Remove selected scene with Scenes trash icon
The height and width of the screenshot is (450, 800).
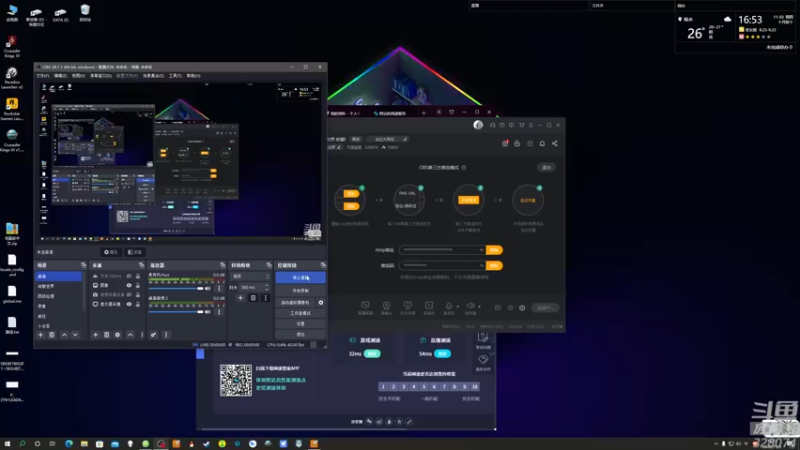(52, 335)
